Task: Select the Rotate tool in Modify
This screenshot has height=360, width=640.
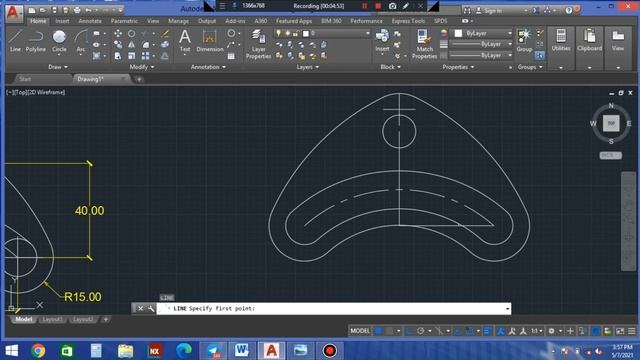Action: pos(131,33)
